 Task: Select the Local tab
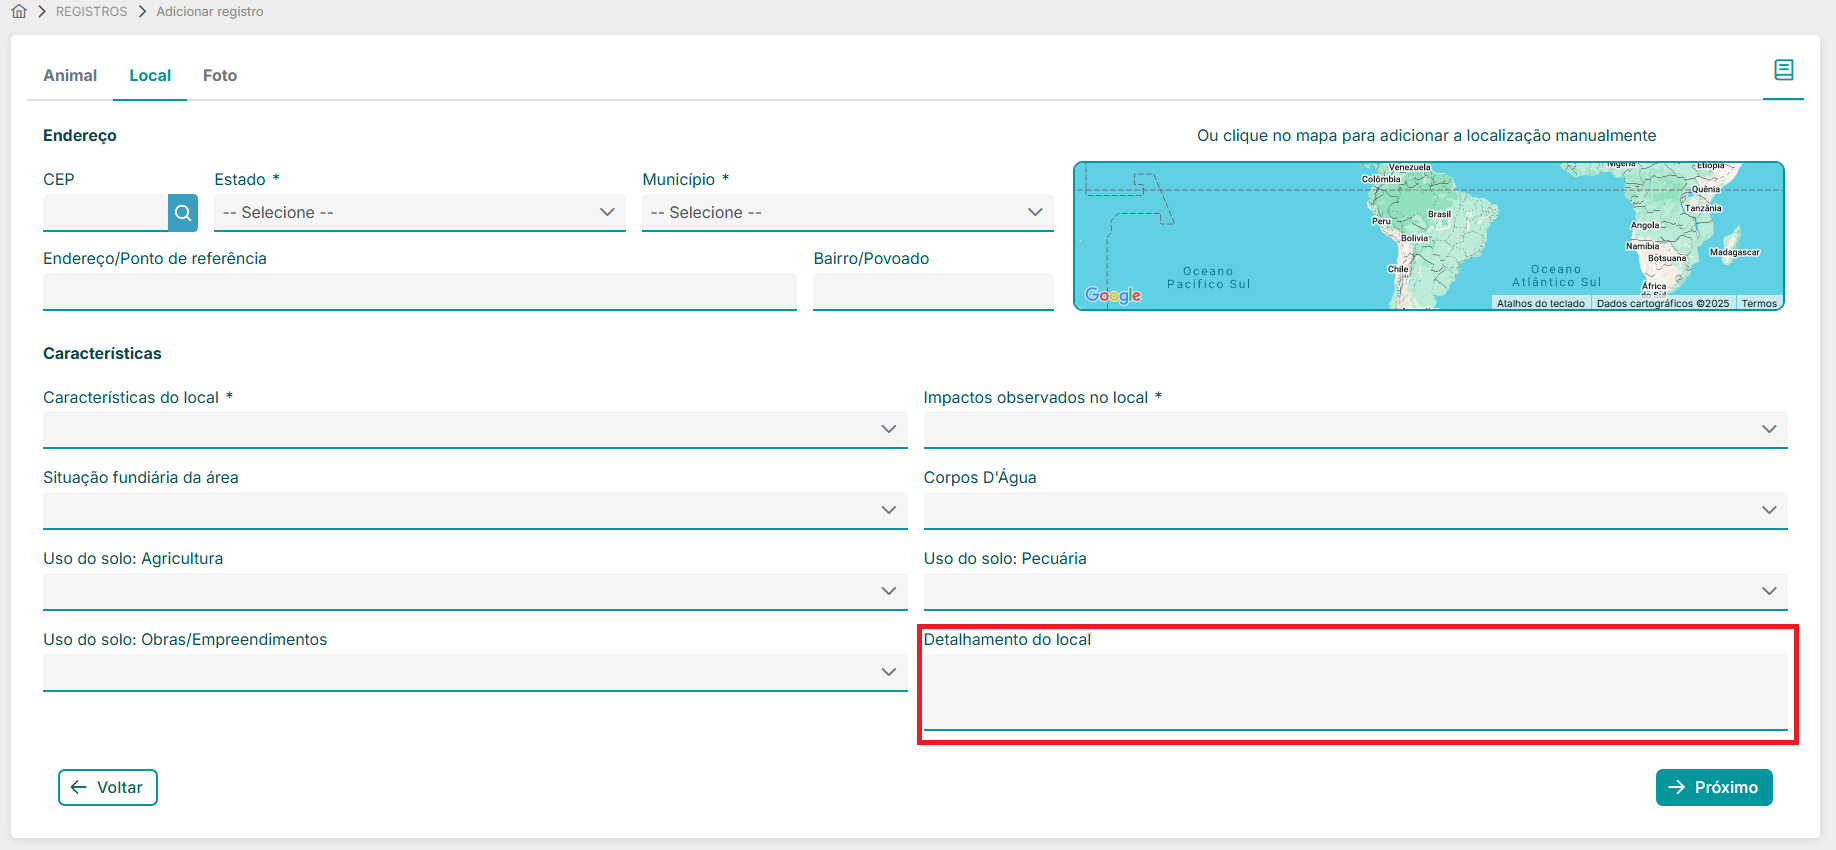tap(150, 76)
